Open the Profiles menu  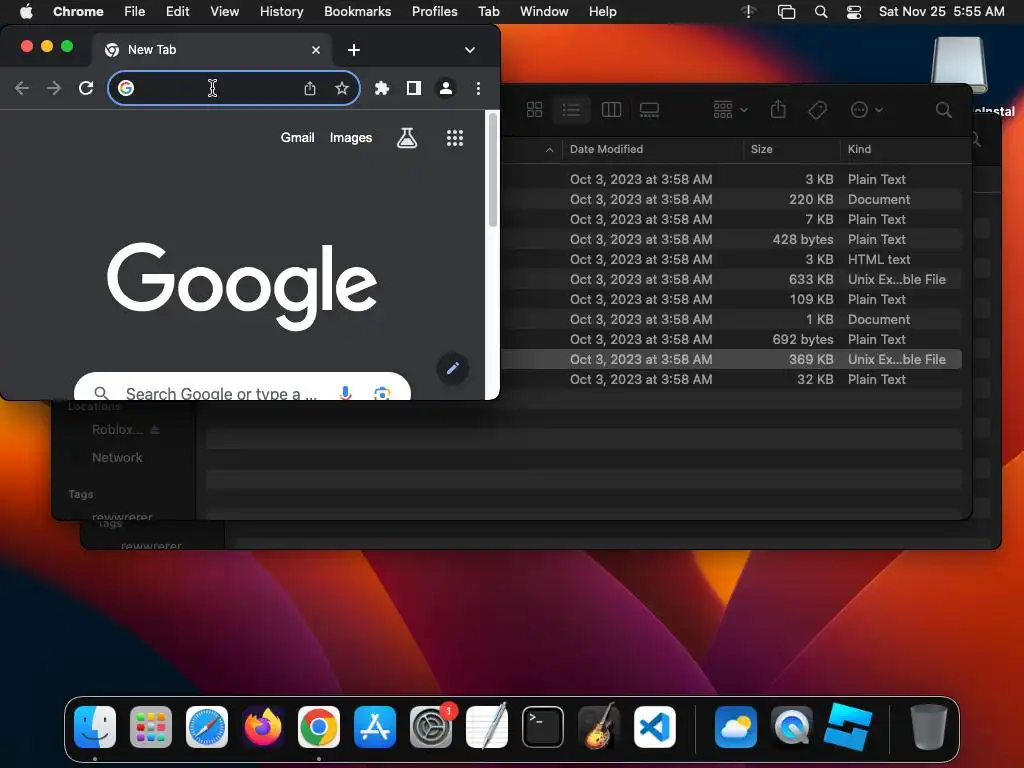click(x=434, y=11)
